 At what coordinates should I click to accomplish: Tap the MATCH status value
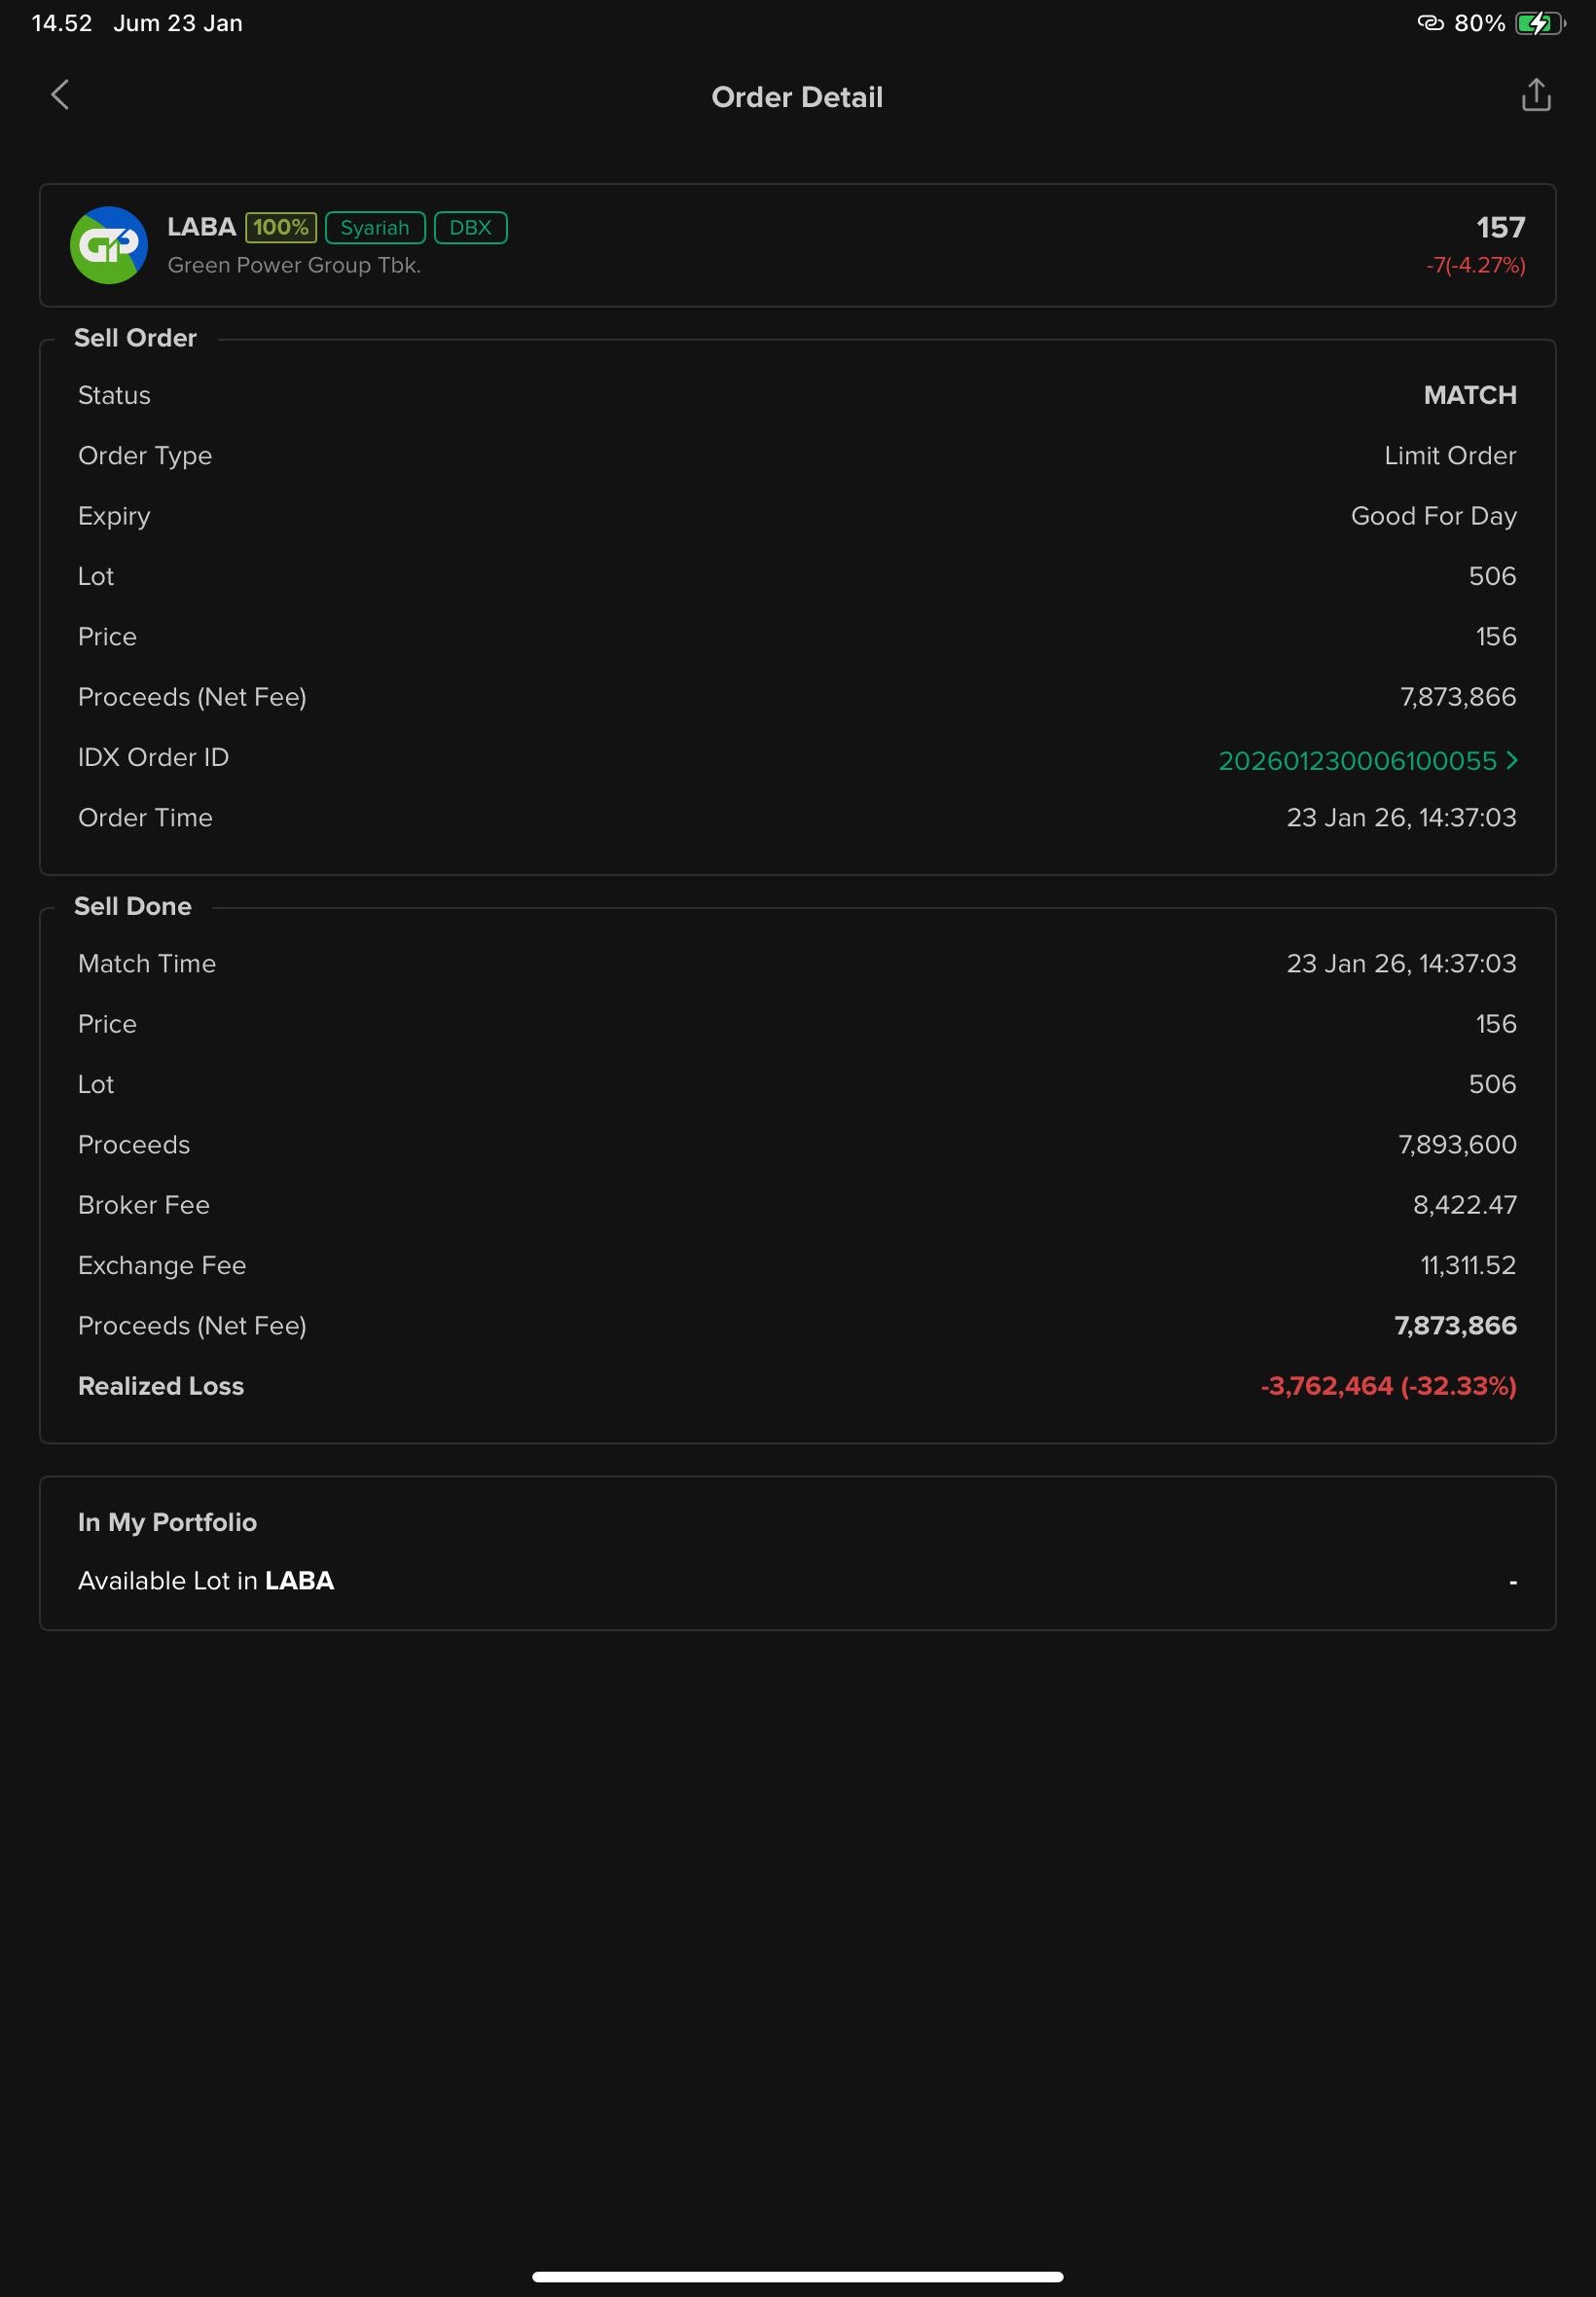coord(1469,395)
